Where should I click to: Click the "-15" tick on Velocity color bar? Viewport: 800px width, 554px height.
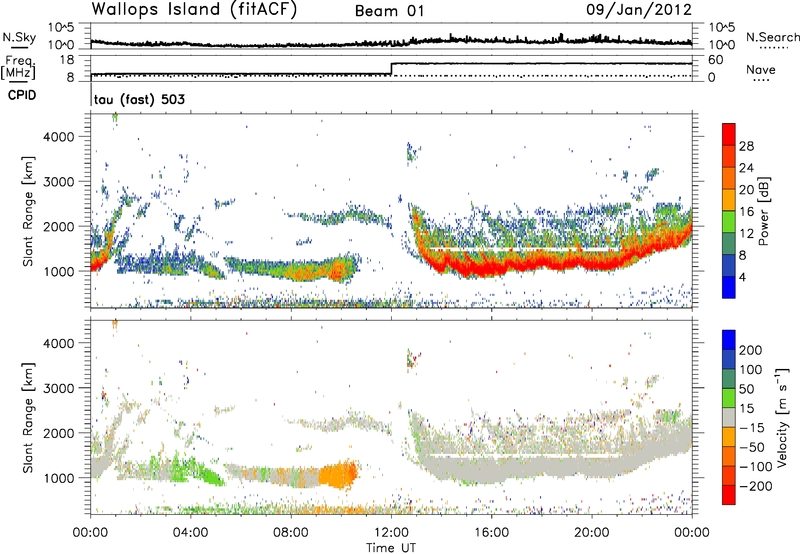752,428
